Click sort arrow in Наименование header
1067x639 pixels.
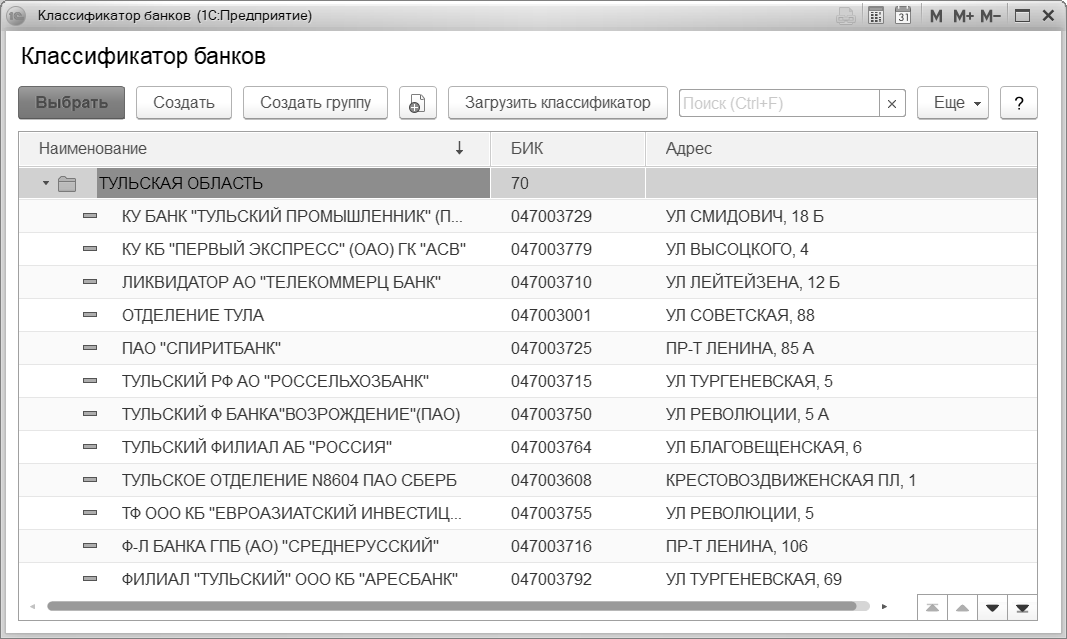pos(459,148)
